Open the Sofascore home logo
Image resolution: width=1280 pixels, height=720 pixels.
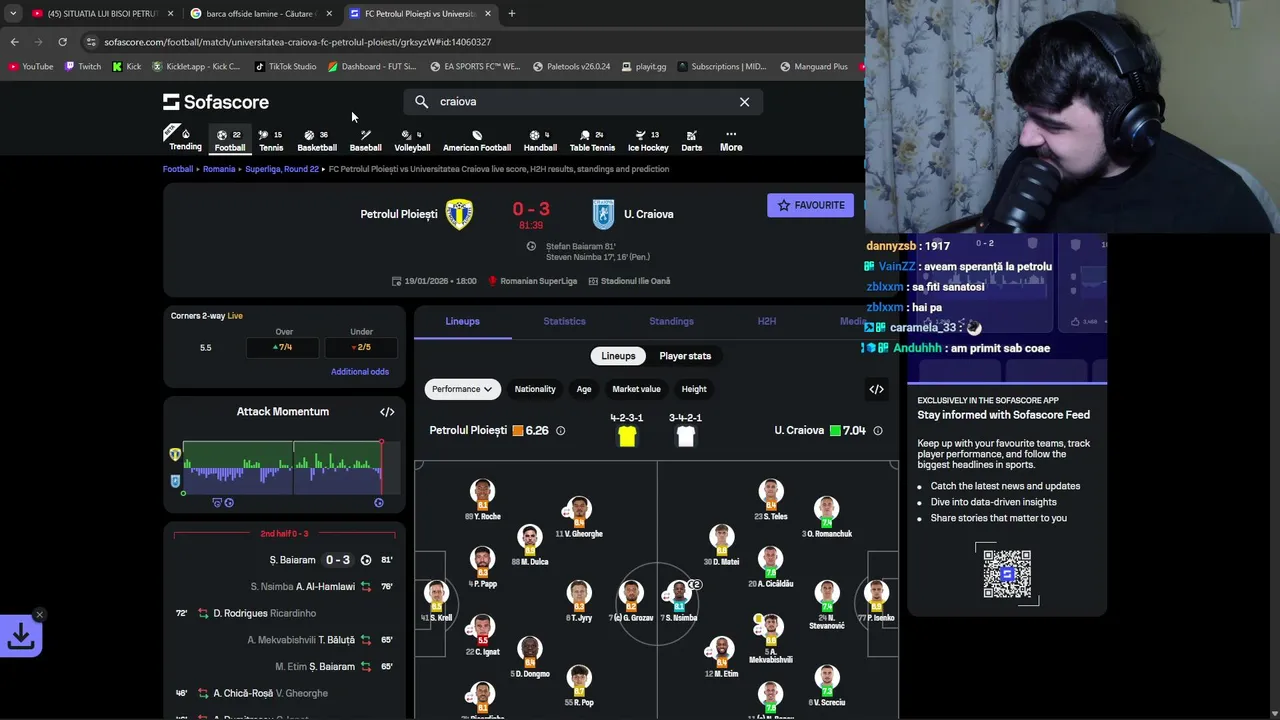pos(216,102)
